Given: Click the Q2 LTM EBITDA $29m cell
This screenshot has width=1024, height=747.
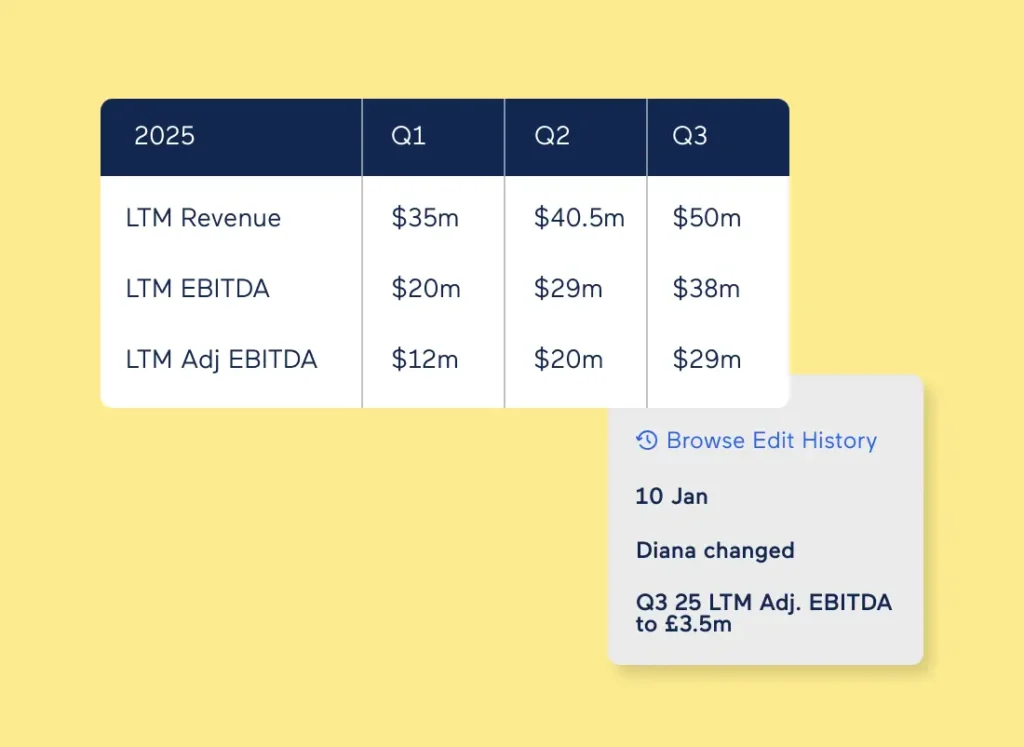Looking at the screenshot, I should coord(568,289).
